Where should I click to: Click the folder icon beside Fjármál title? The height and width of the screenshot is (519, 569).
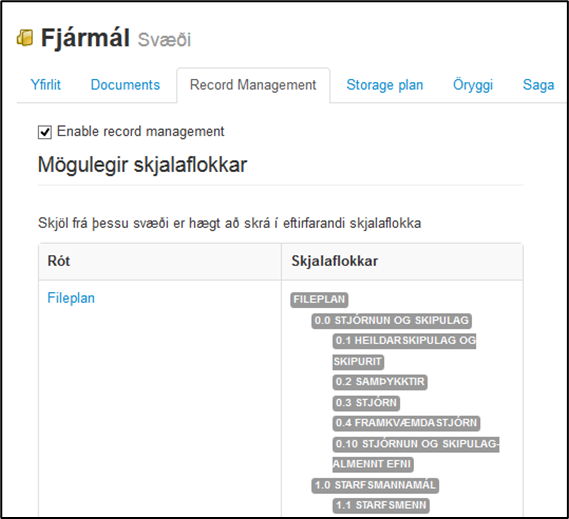pyautogui.click(x=25, y=38)
